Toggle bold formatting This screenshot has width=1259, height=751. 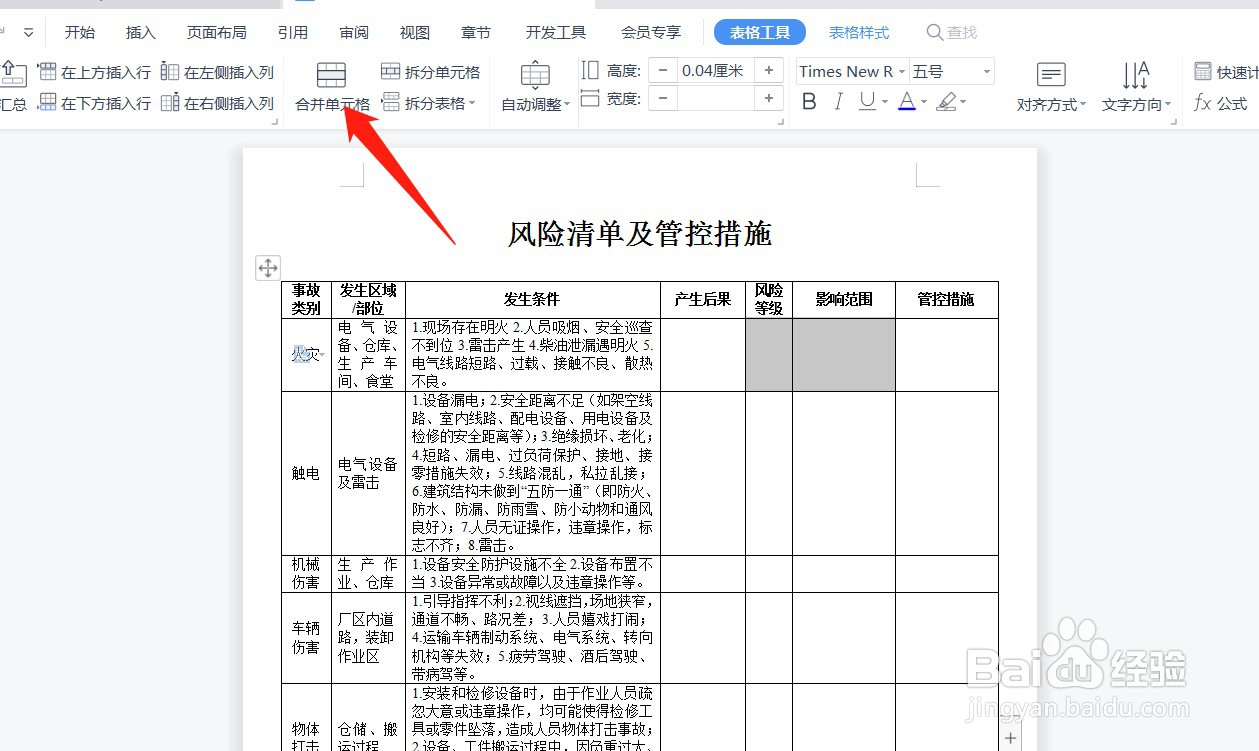pos(810,102)
